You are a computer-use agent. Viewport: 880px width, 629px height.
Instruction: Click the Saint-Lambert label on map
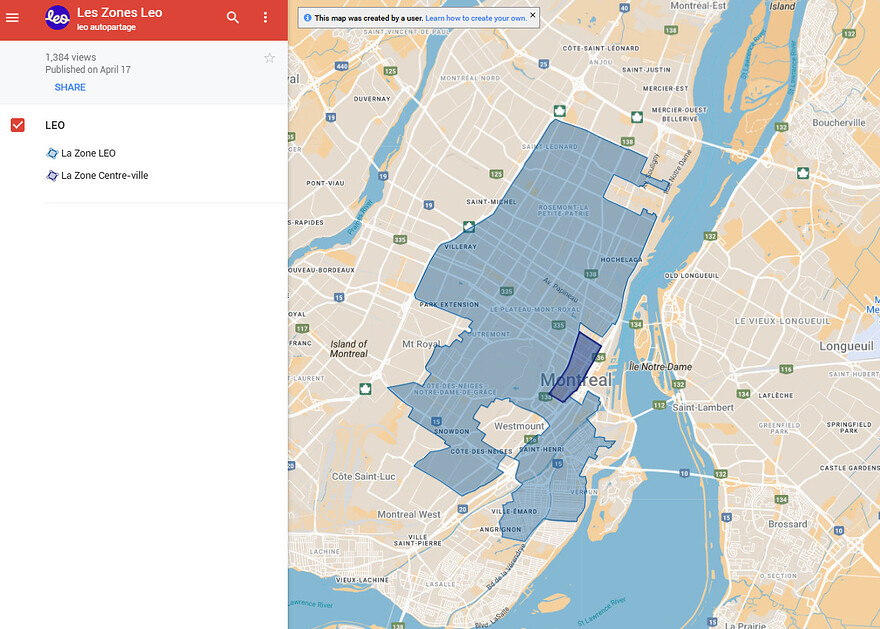tap(703, 407)
